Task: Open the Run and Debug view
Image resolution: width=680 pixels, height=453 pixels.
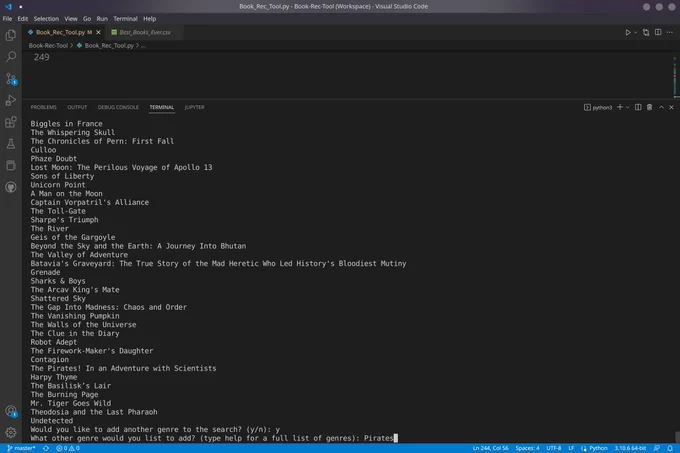Action: [x=11, y=100]
